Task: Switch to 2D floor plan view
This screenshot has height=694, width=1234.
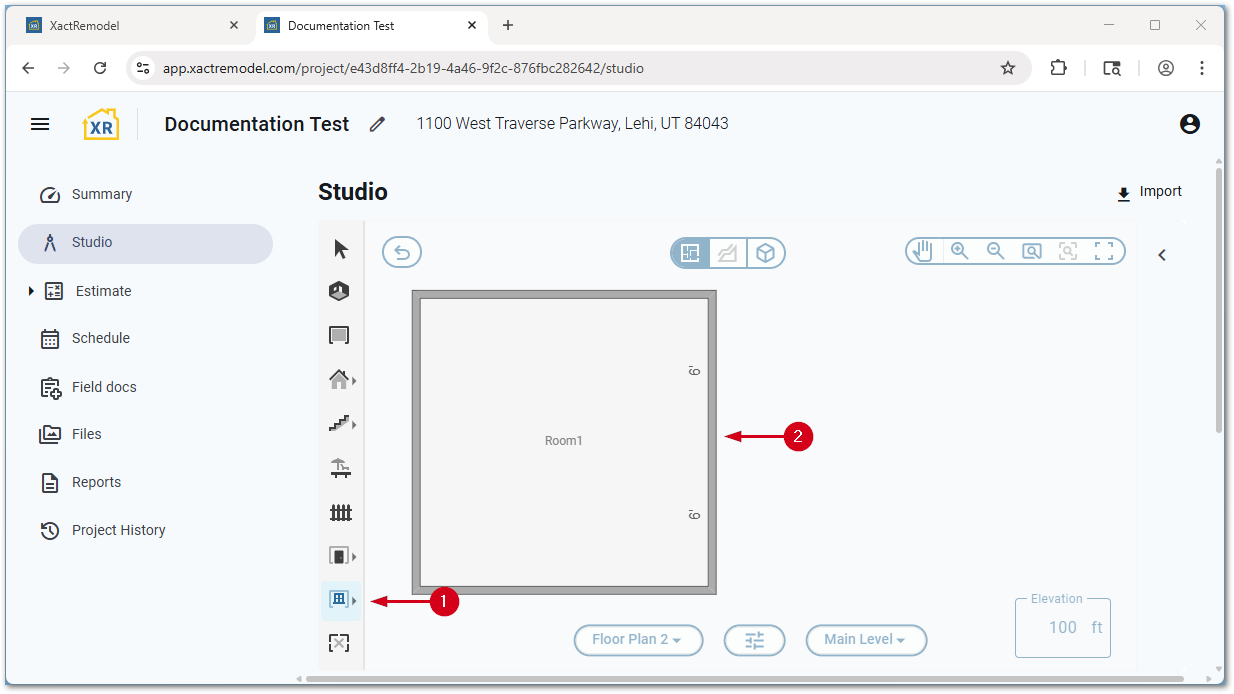Action: click(x=690, y=253)
